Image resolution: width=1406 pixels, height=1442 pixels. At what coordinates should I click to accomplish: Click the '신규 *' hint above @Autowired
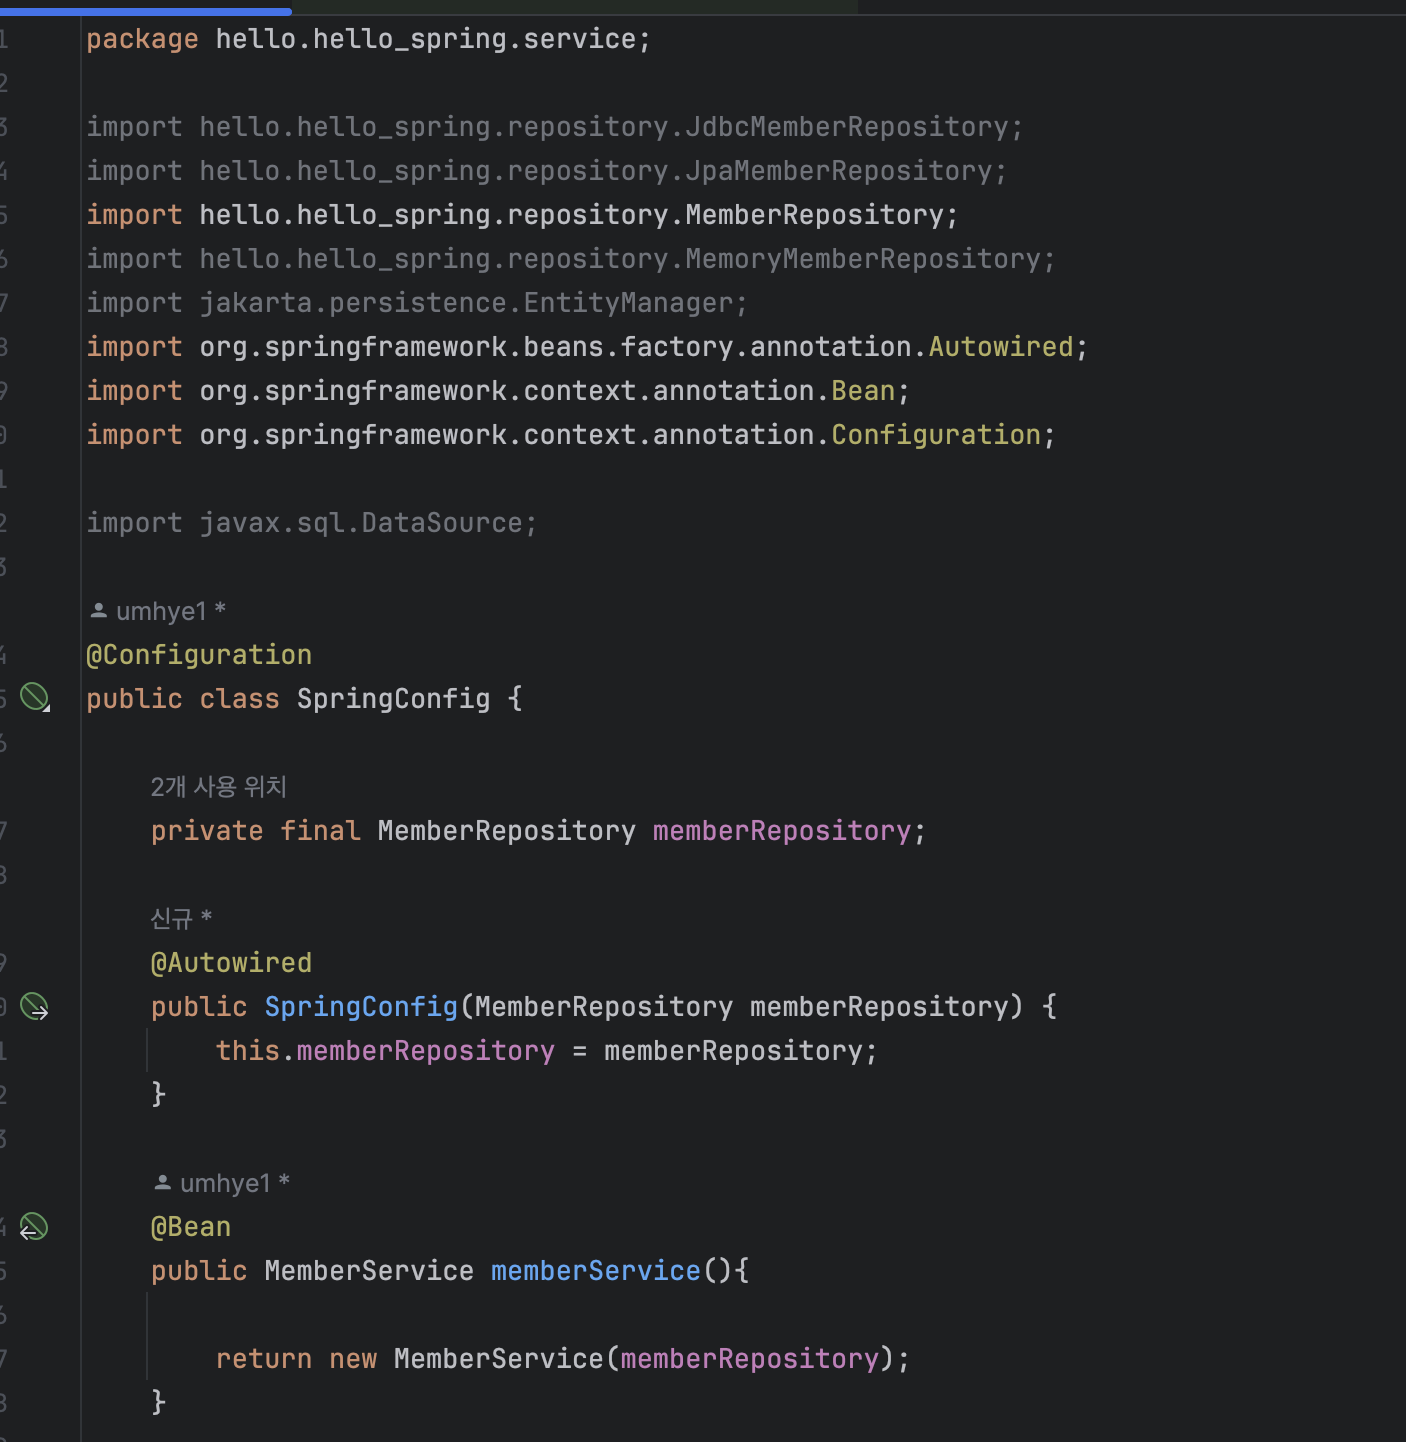[x=181, y=918]
